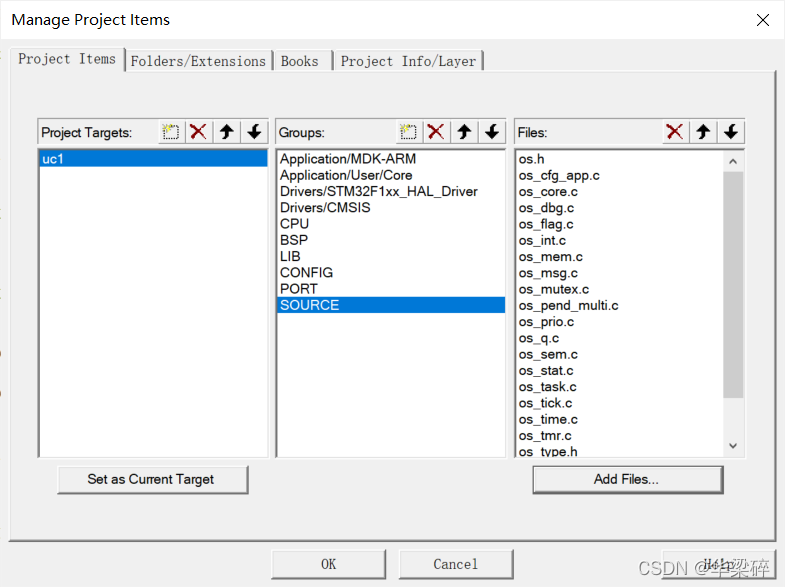The width and height of the screenshot is (785, 587).
Task: Select the LIB group
Action: tap(390, 256)
